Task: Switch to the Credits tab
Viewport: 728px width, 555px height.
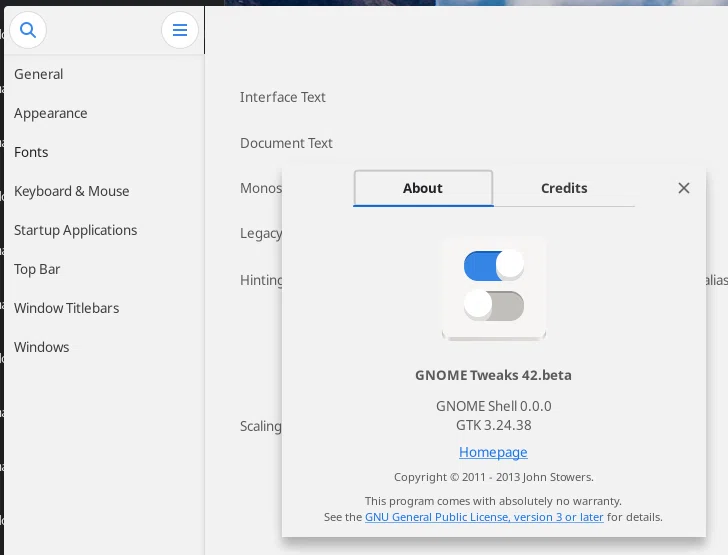Action: pos(564,188)
